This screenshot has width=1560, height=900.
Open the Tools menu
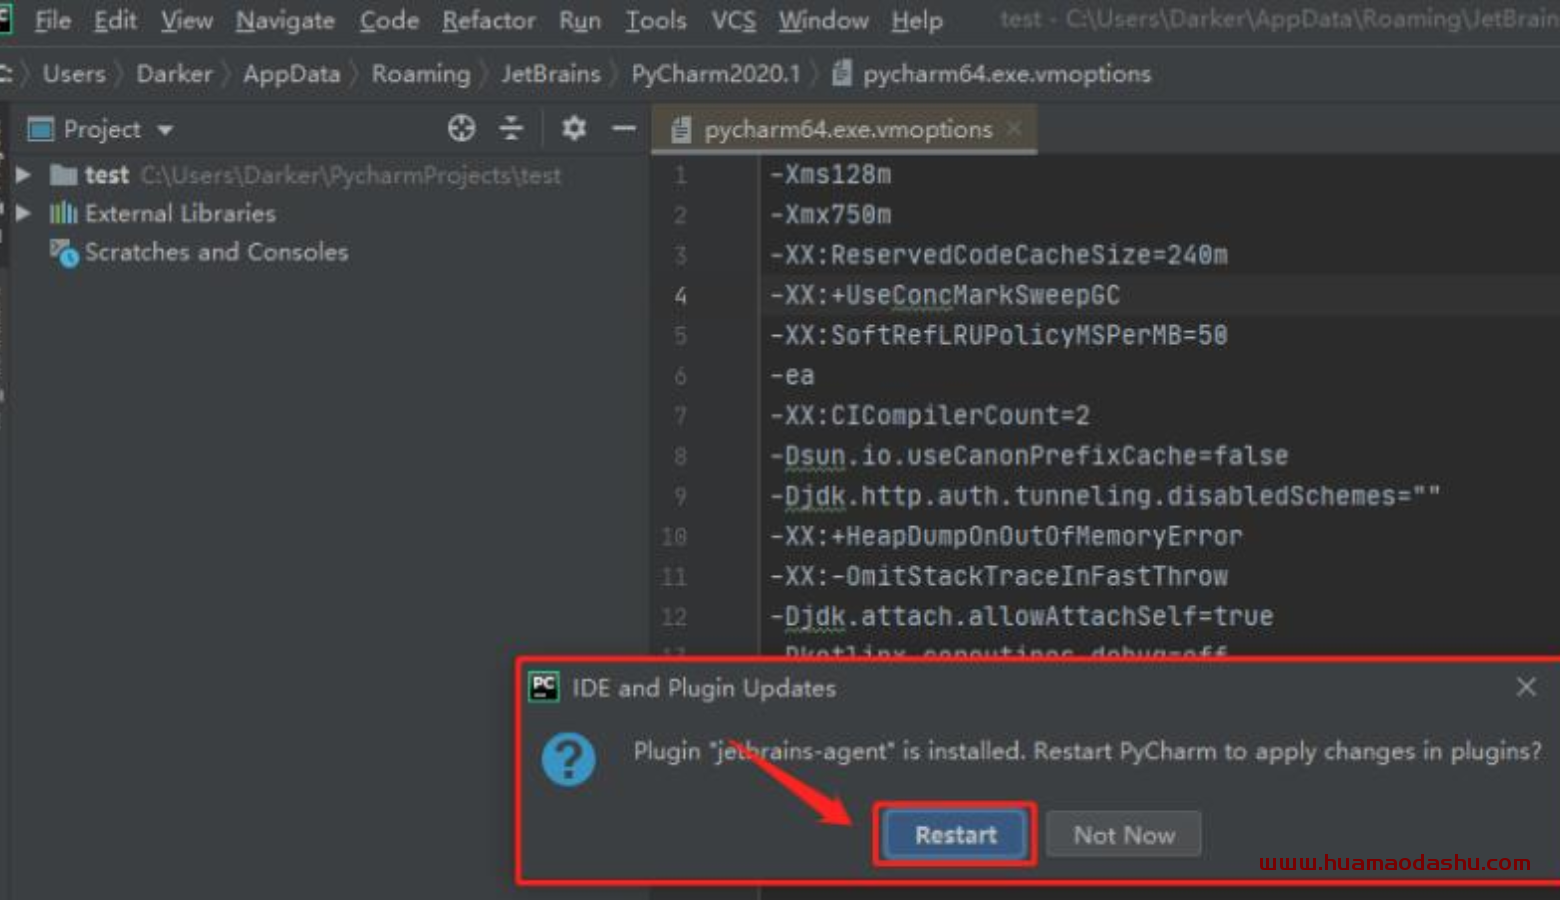pyautogui.click(x=656, y=20)
